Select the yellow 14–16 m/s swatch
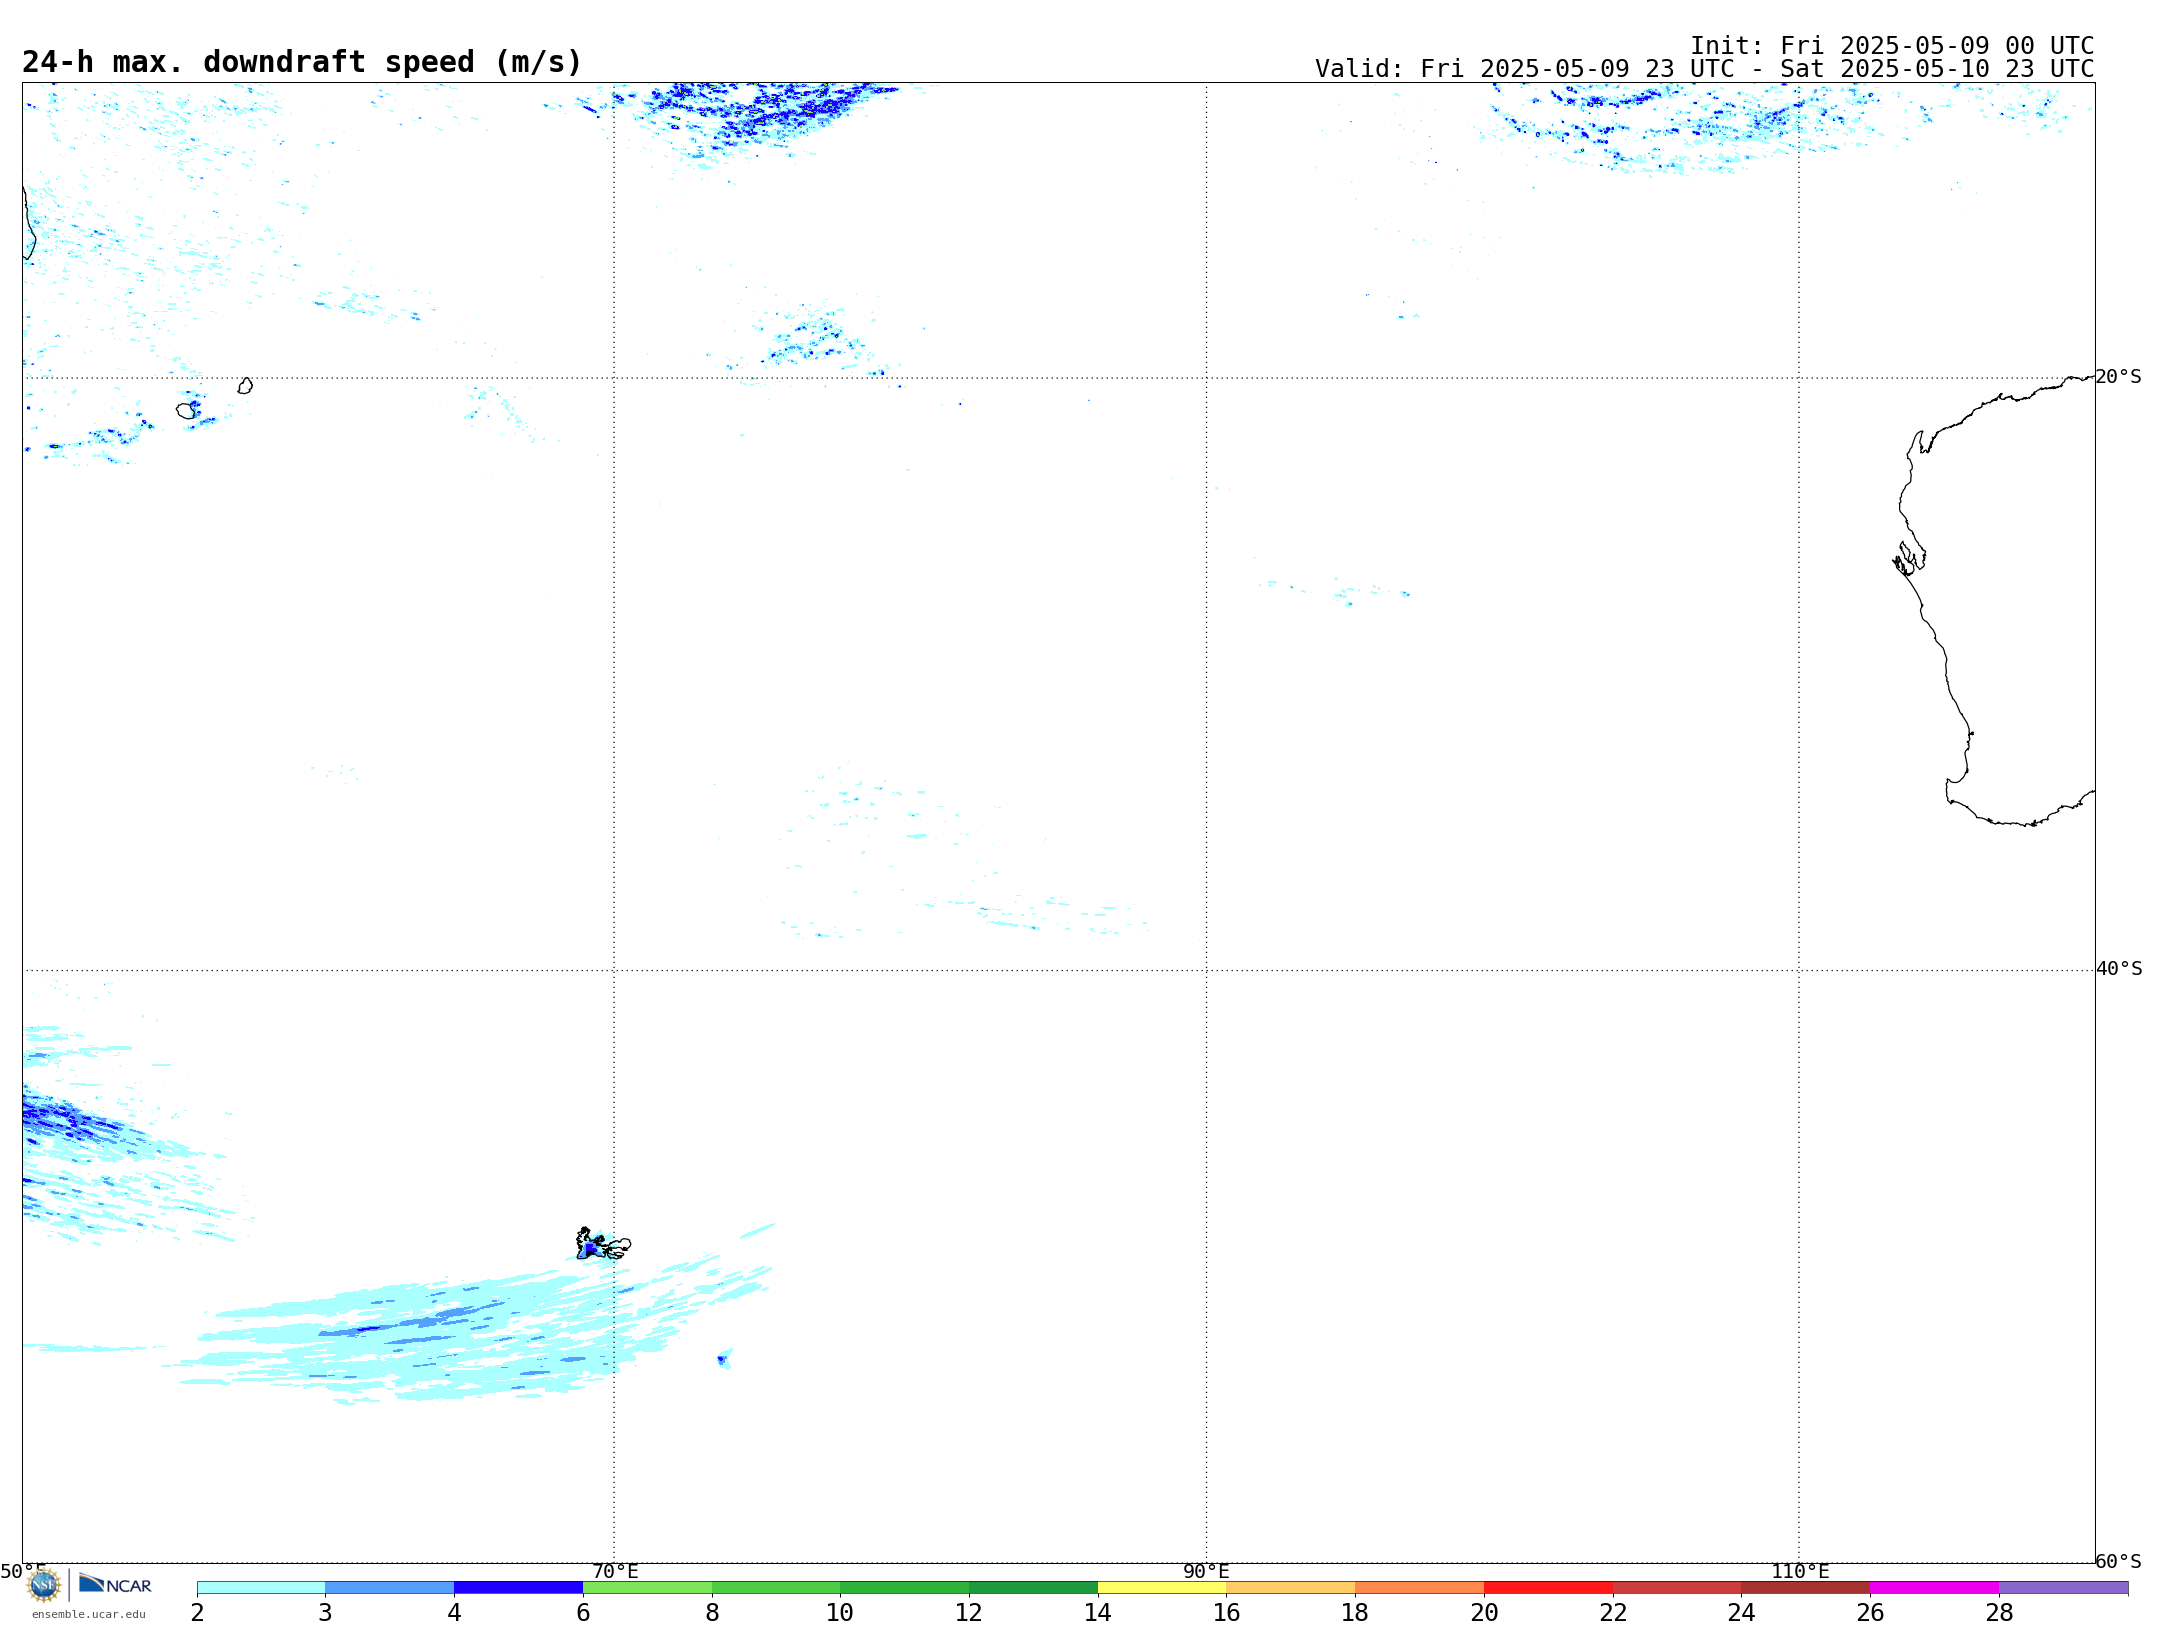Screen dimensions: 2160x1626 (1162, 1588)
